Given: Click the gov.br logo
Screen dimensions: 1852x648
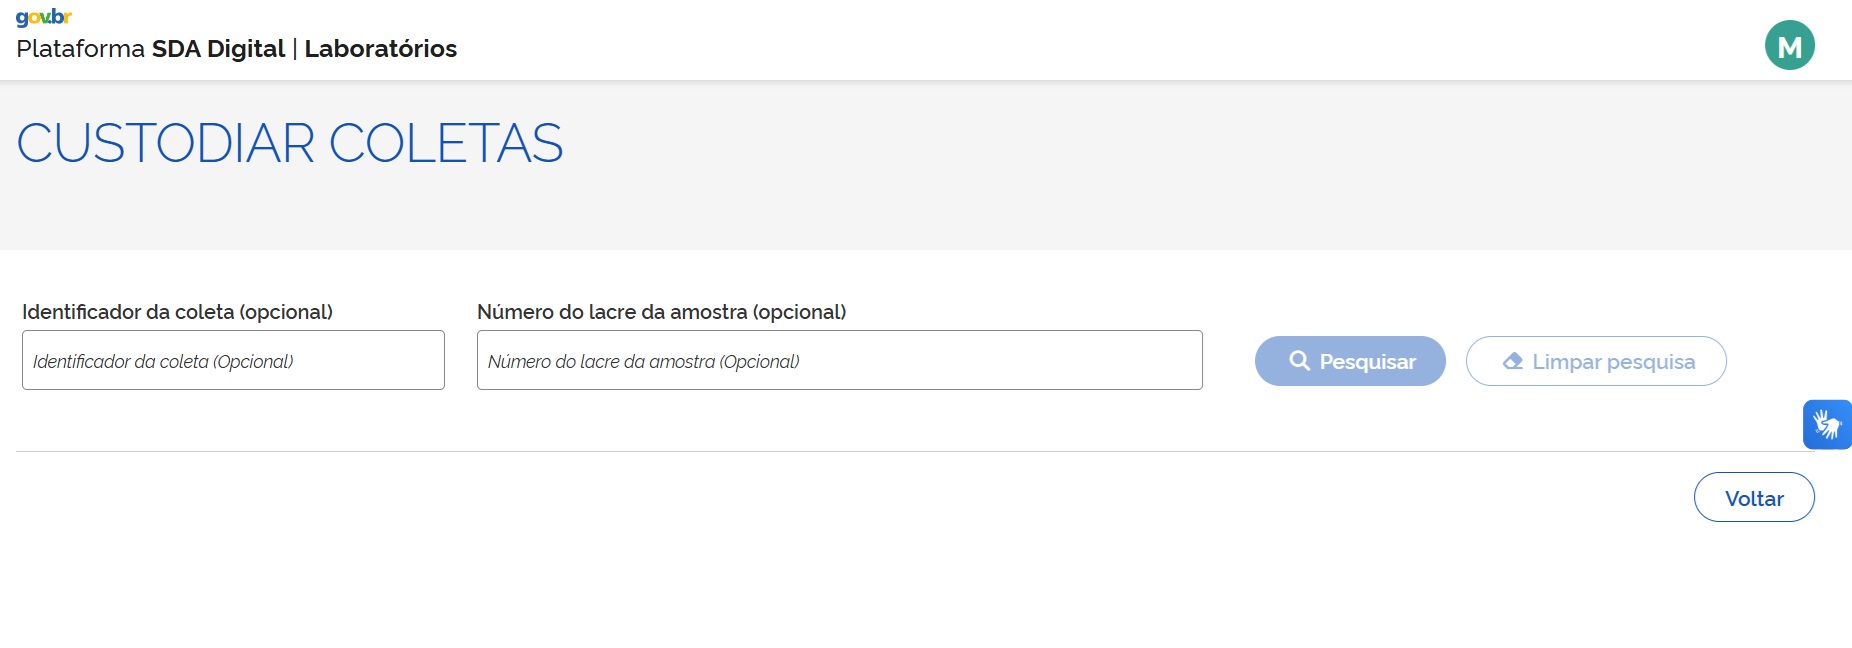Looking at the screenshot, I should (x=44, y=17).
